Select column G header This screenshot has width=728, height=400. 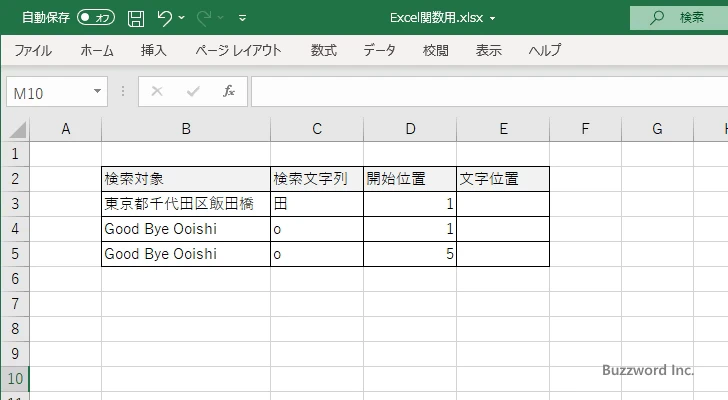657,129
